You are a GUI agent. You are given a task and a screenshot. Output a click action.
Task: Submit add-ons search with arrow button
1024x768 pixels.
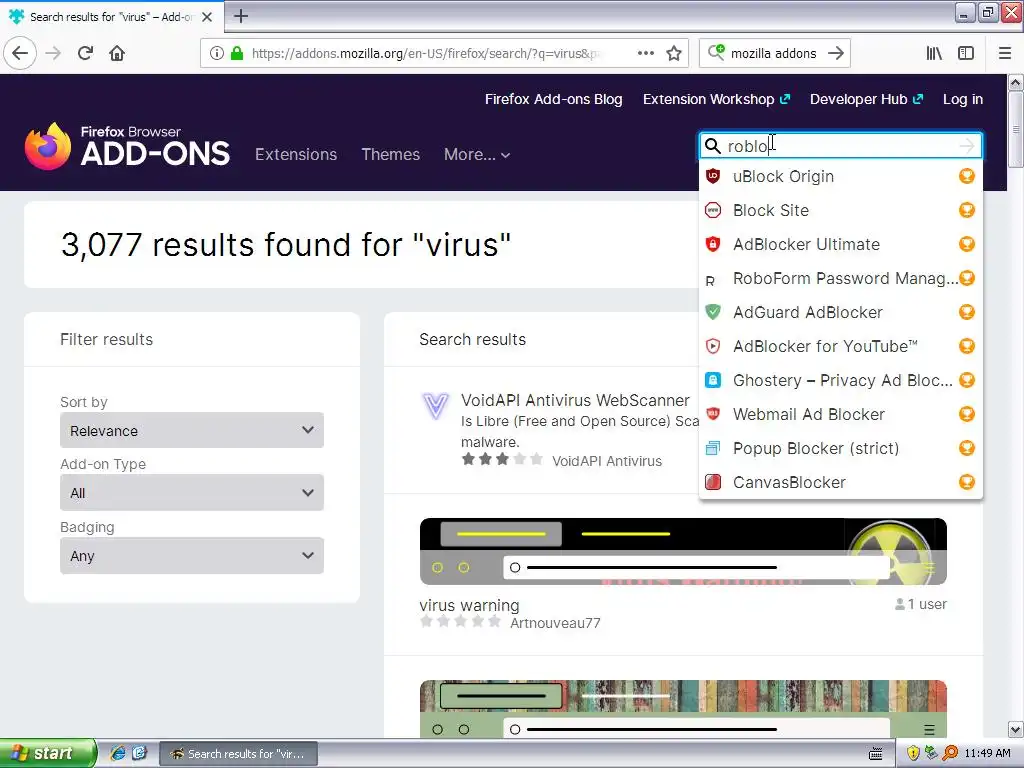pyautogui.click(x=967, y=146)
